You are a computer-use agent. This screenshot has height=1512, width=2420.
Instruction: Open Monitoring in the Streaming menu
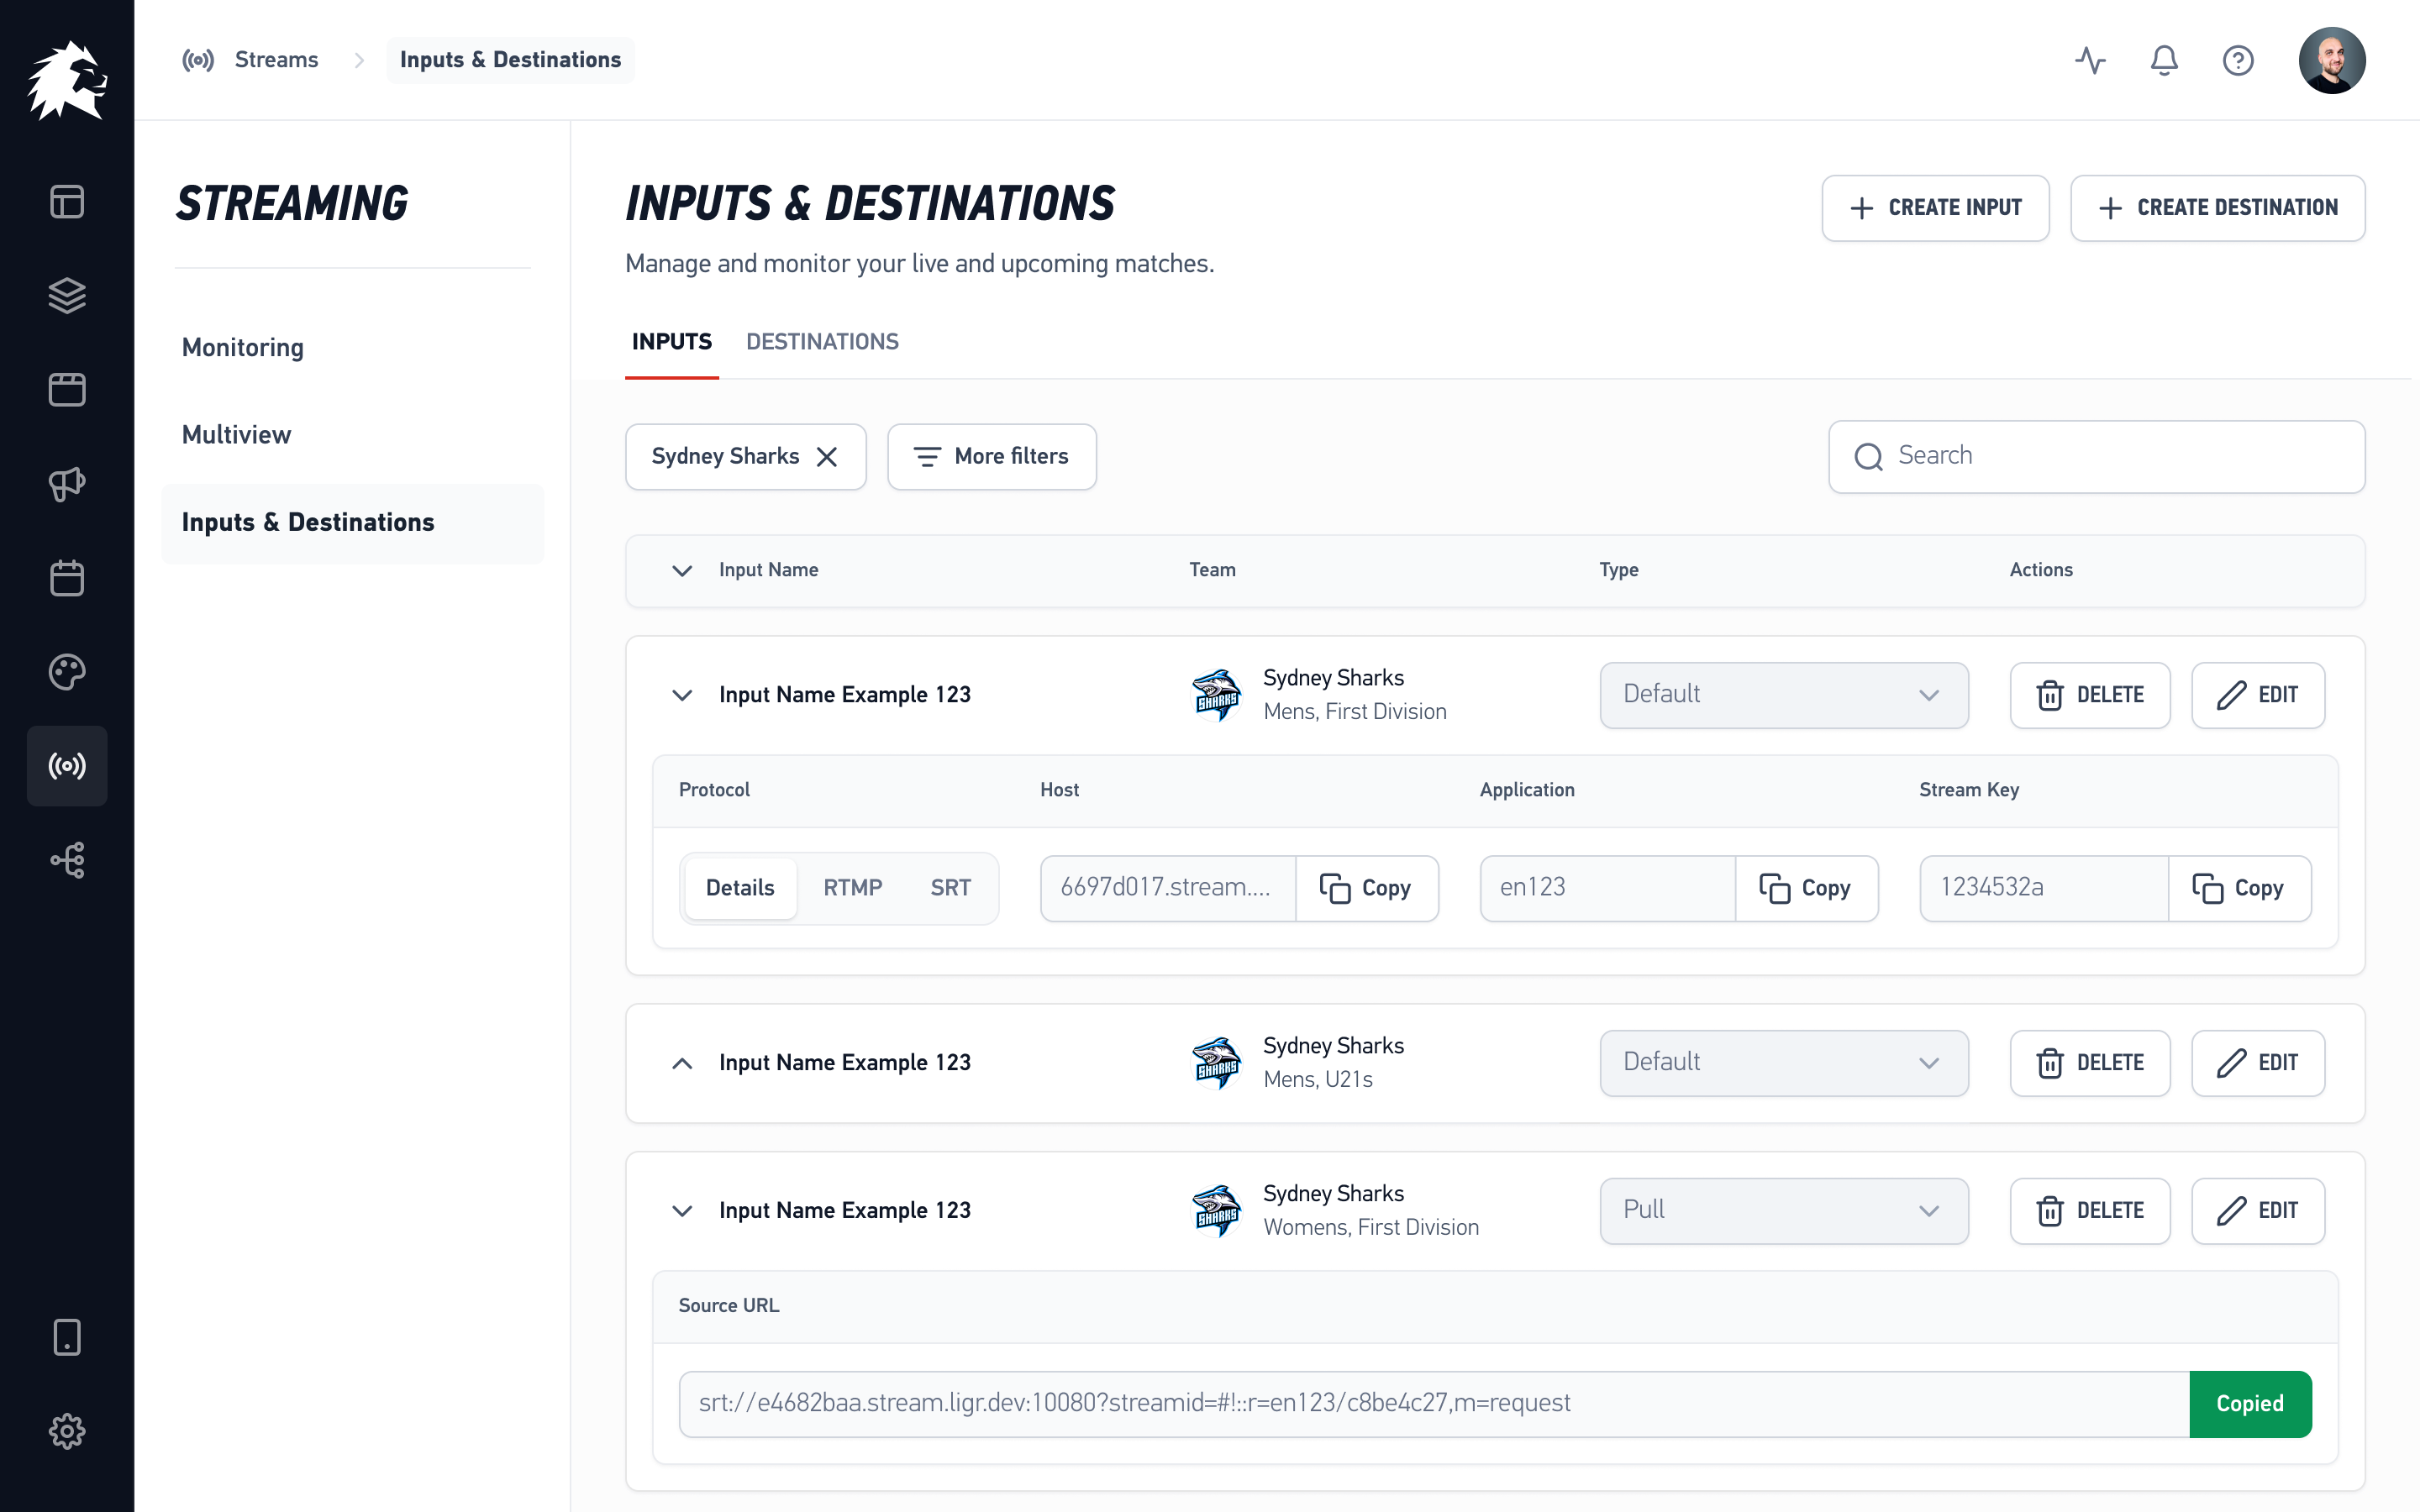[243, 348]
